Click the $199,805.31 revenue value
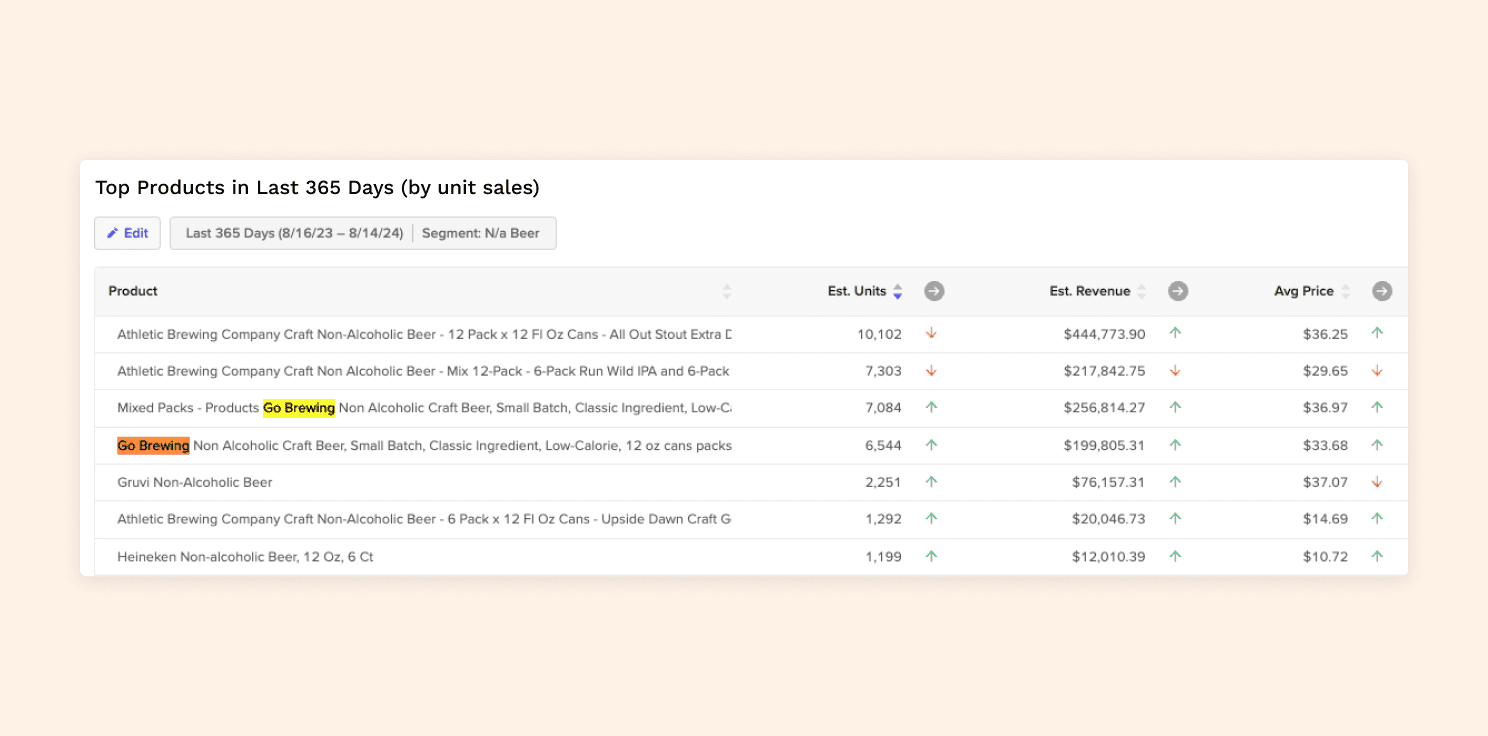 pos(1105,445)
